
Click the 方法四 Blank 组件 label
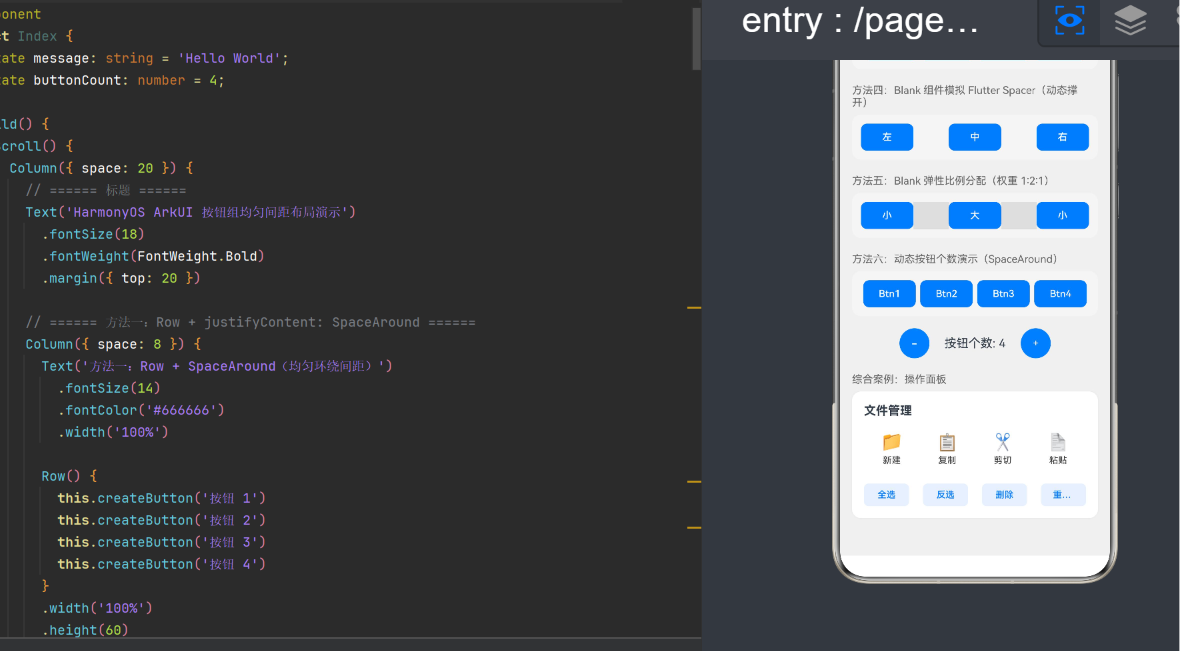tap(965, 96)
